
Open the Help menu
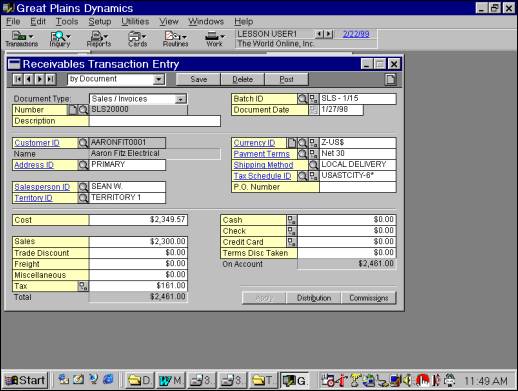(243, 22)
